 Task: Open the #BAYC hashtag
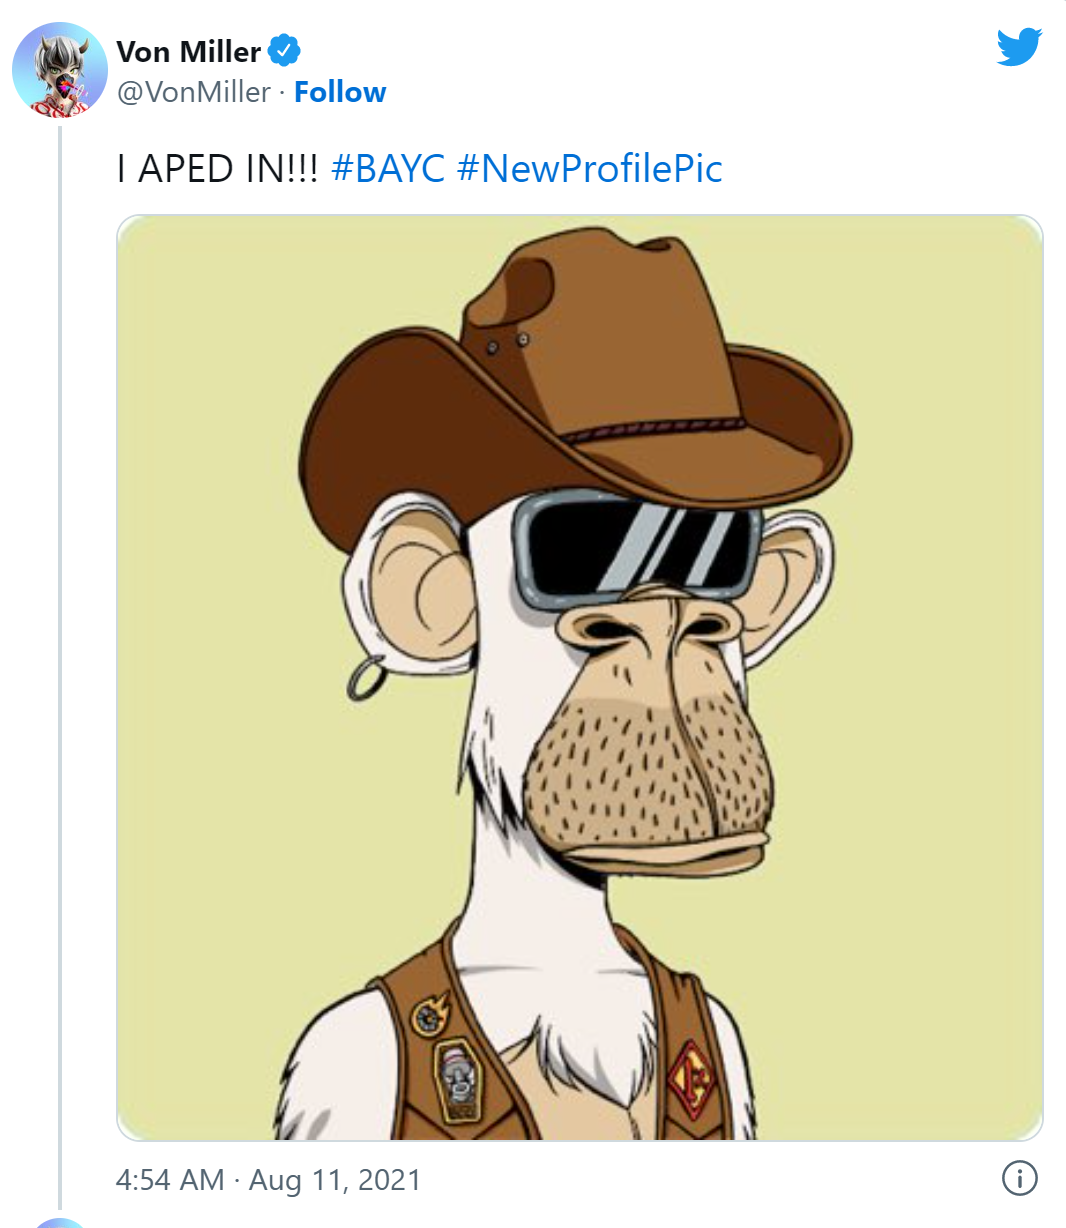388,169
